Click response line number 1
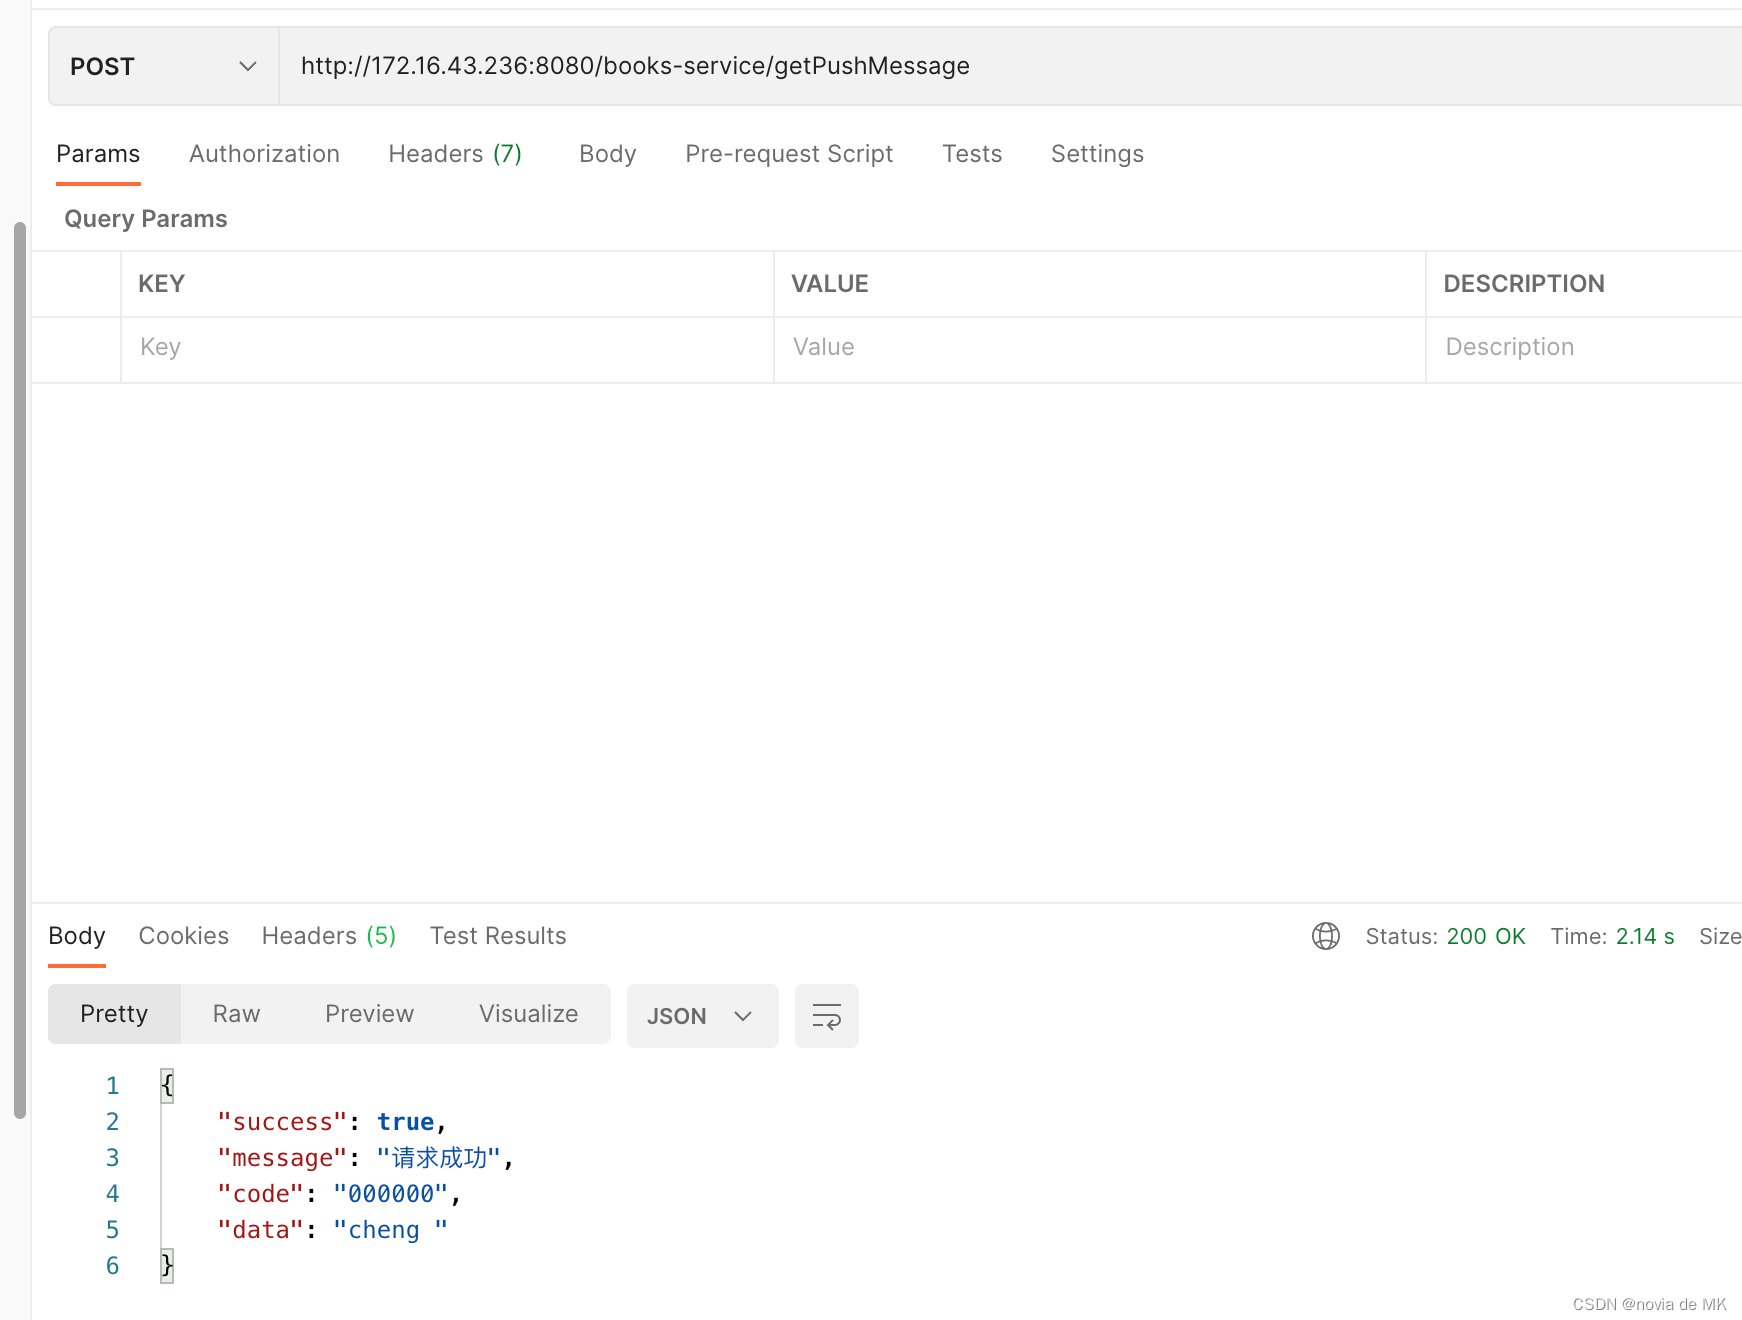Viewport: 1742px width, 1320px height. (112, 1086)
